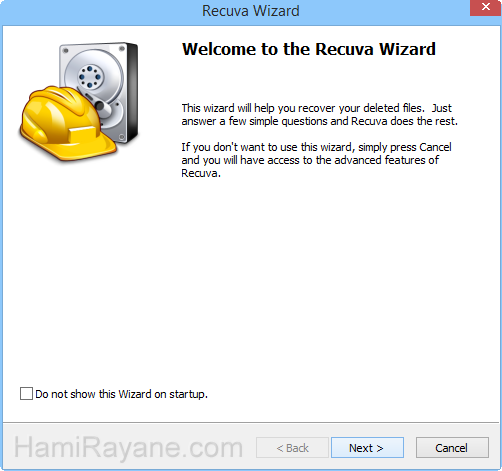Viewport: 502px width, 471px height.
Task: Close the Recuva Wizard window
Action: [x=485, y=7]
